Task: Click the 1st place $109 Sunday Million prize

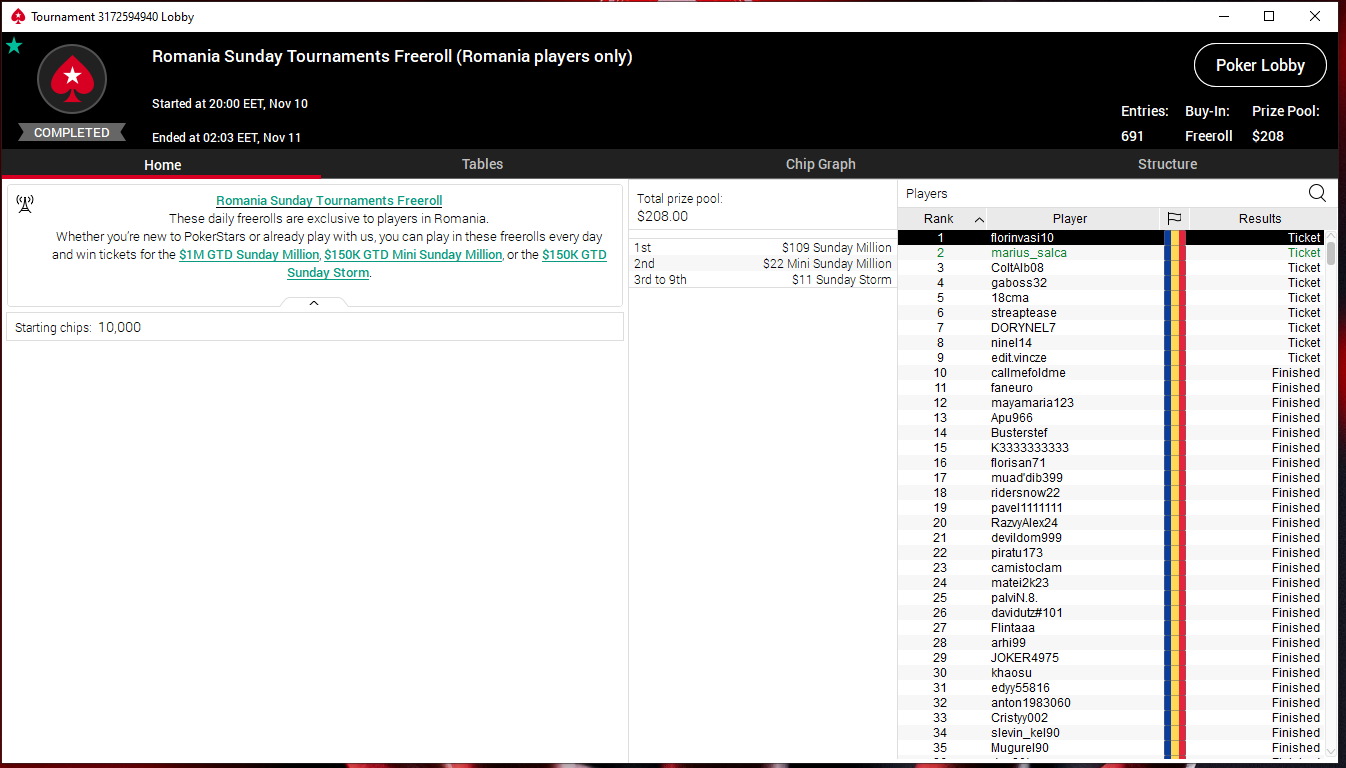Action: coord(762,248)
